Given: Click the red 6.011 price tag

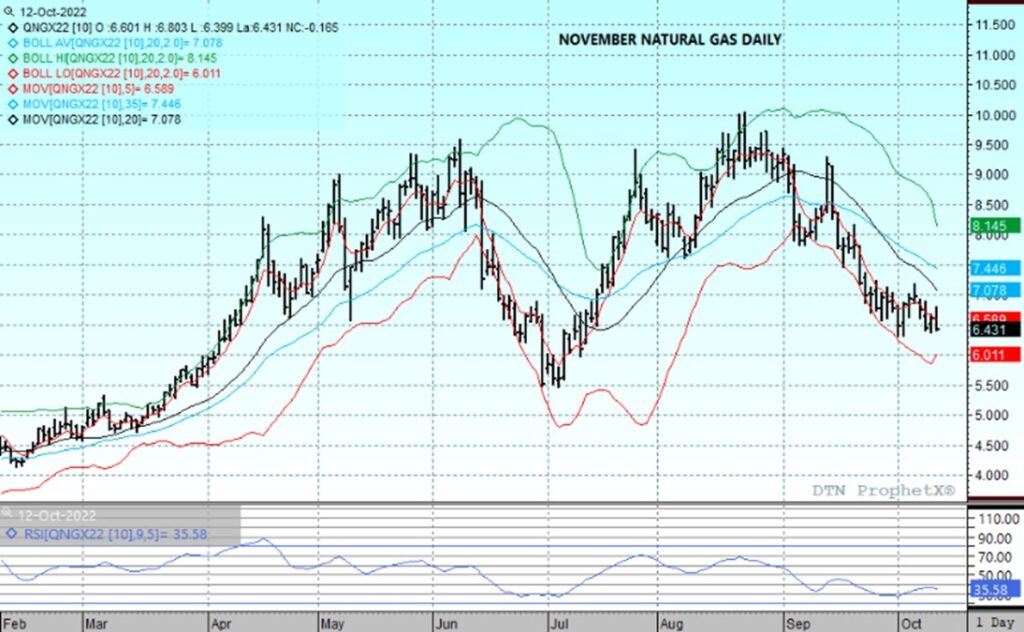Looking at the screenshot, I should click(993, 355).
